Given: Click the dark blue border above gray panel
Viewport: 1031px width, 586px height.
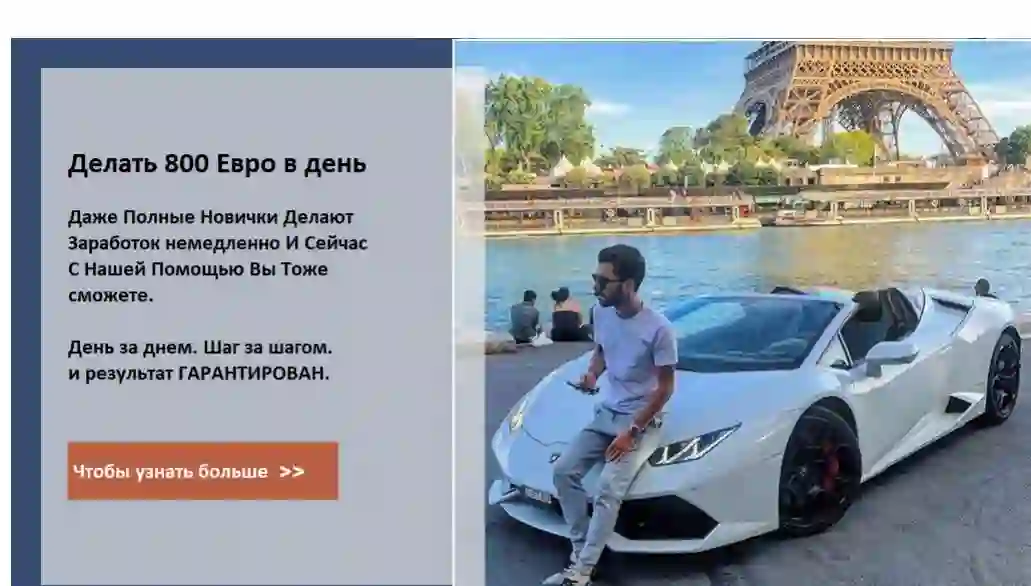Looking at the screenshot, I should [231, 53].
